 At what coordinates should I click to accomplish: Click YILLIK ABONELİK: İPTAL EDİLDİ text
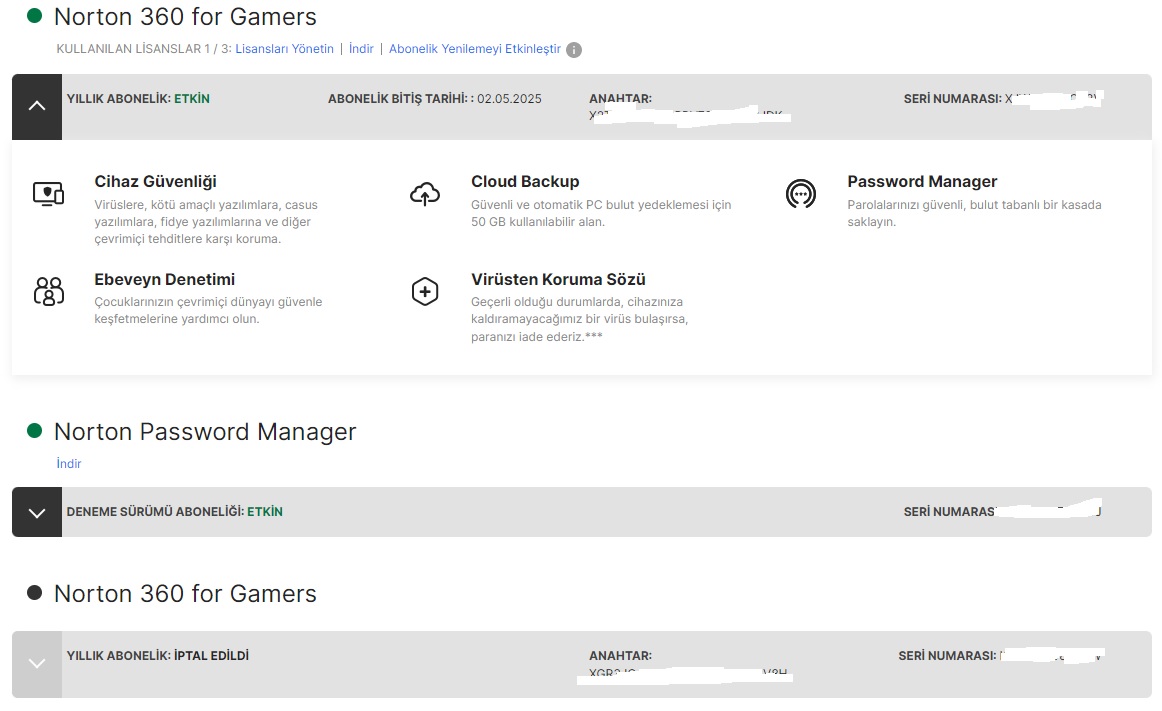(158, 655)
